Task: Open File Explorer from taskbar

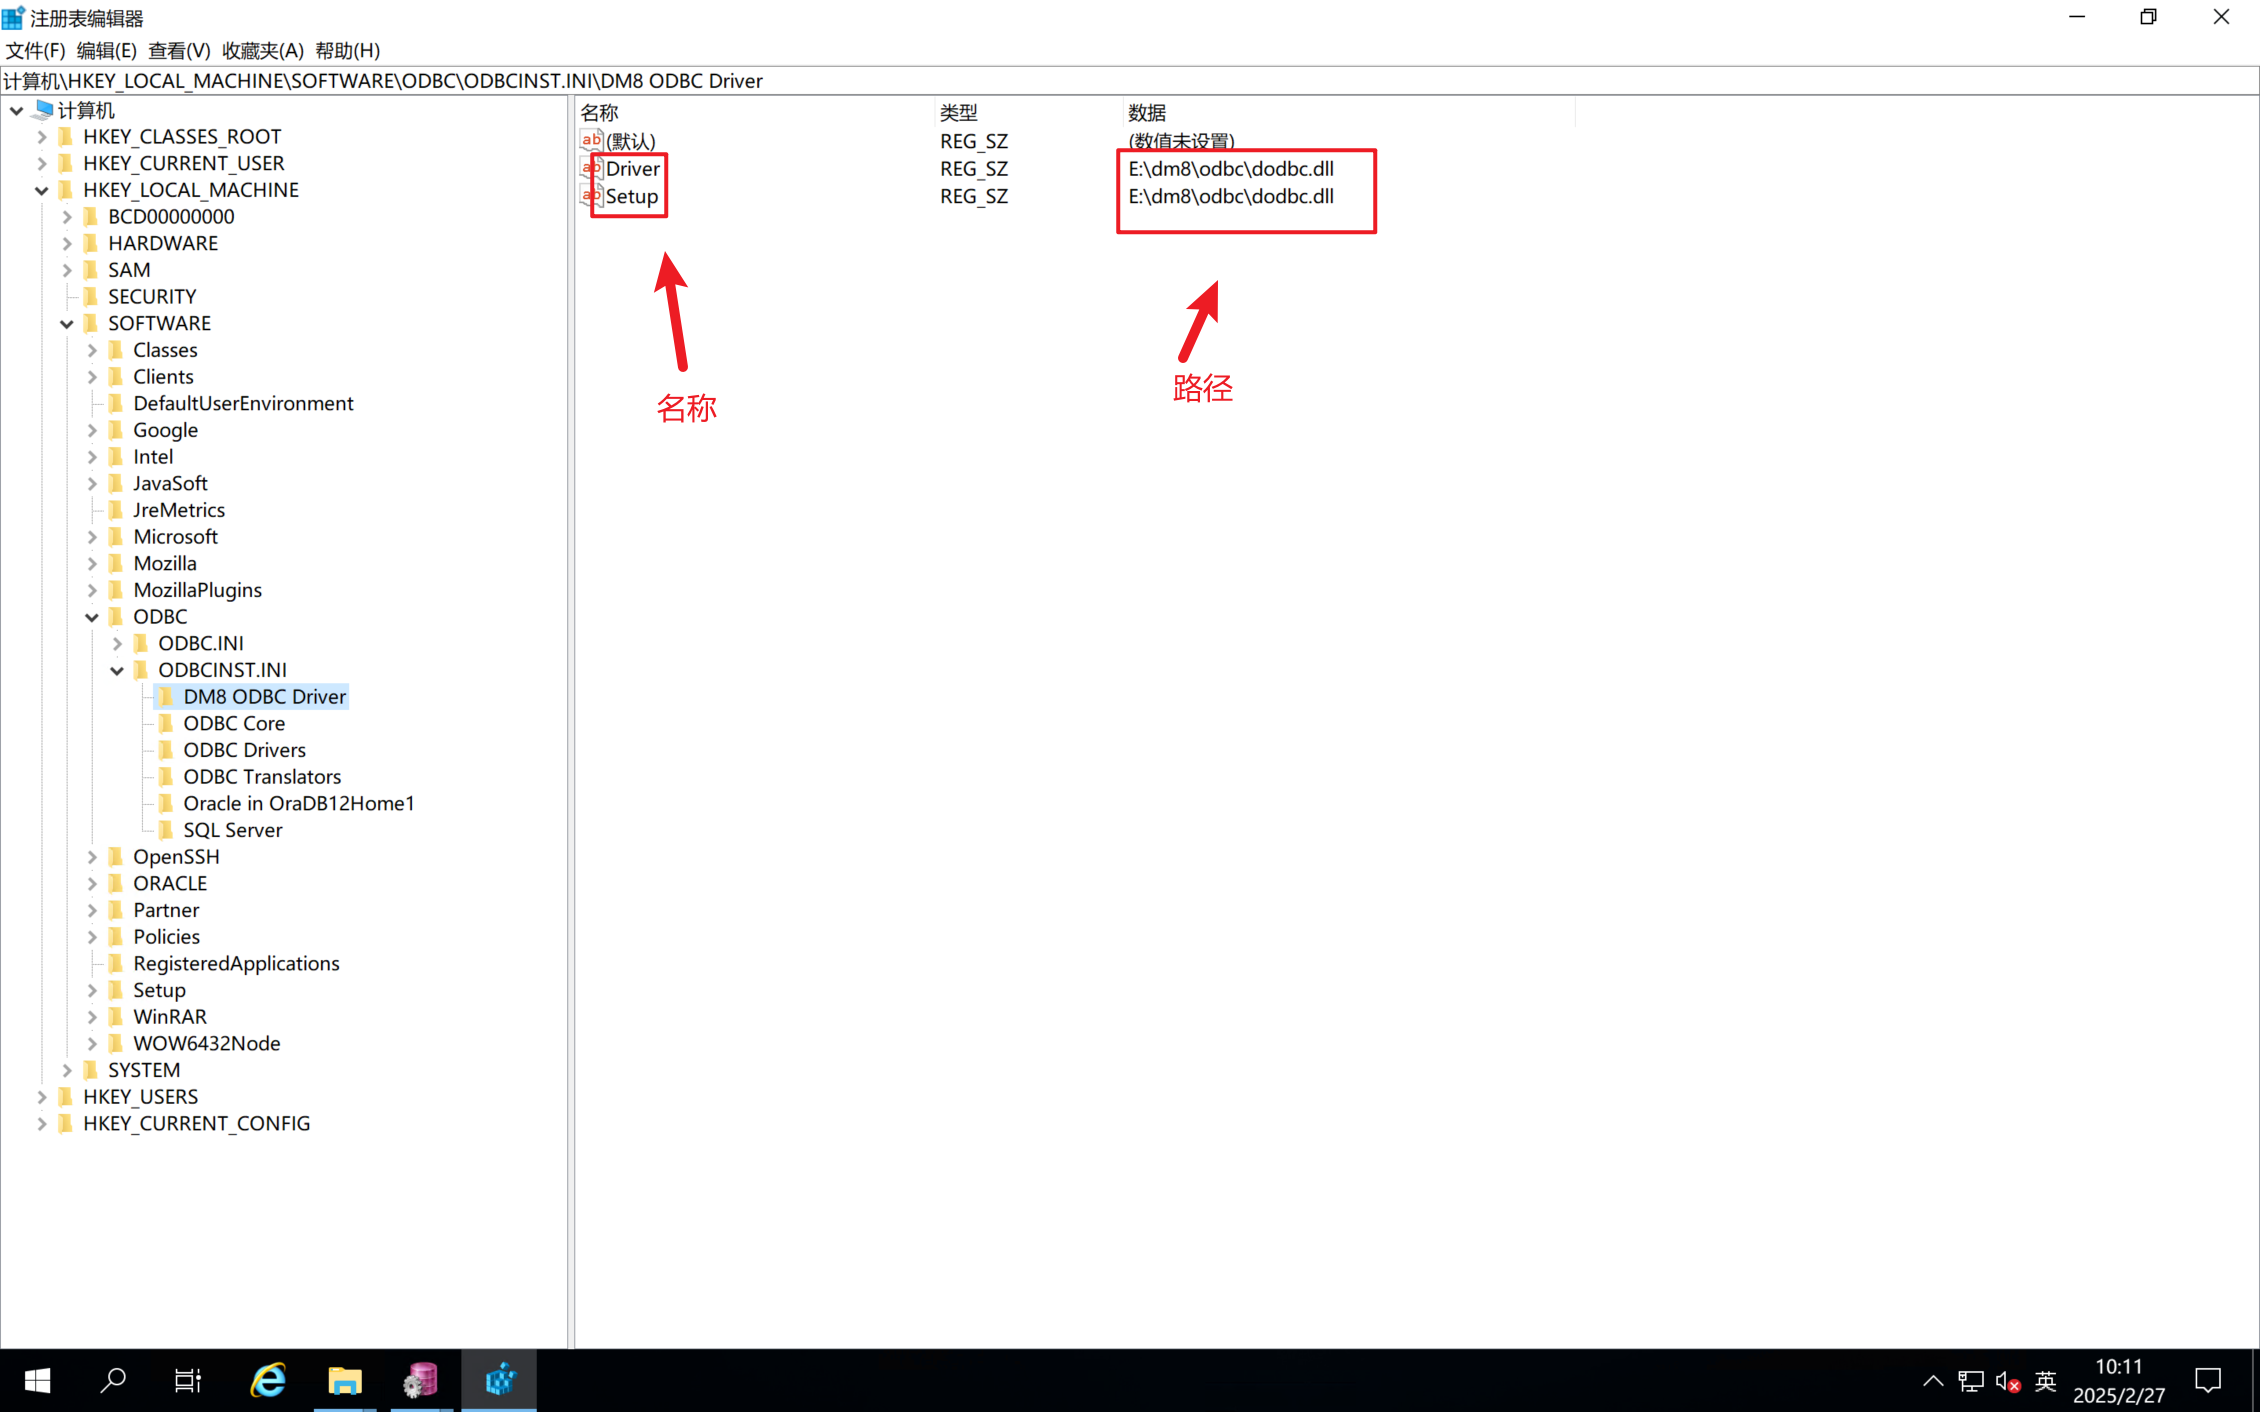Action: [344, 1381]
